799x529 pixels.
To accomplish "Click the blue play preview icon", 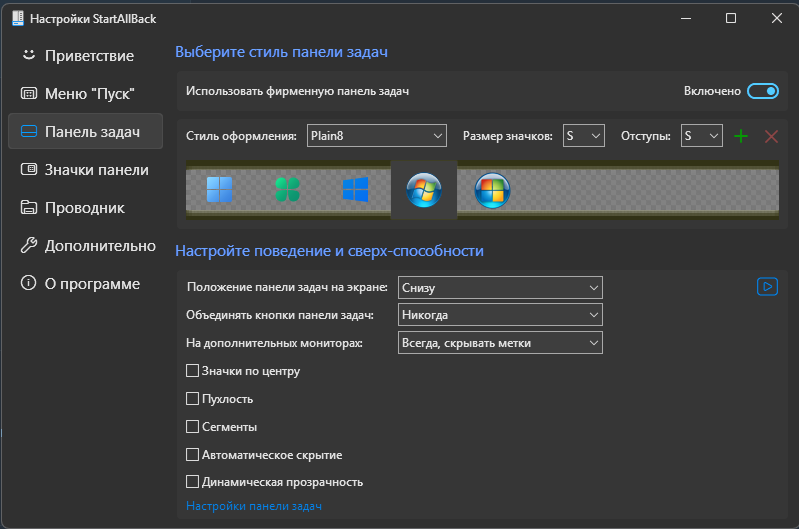I will point(767,286).
